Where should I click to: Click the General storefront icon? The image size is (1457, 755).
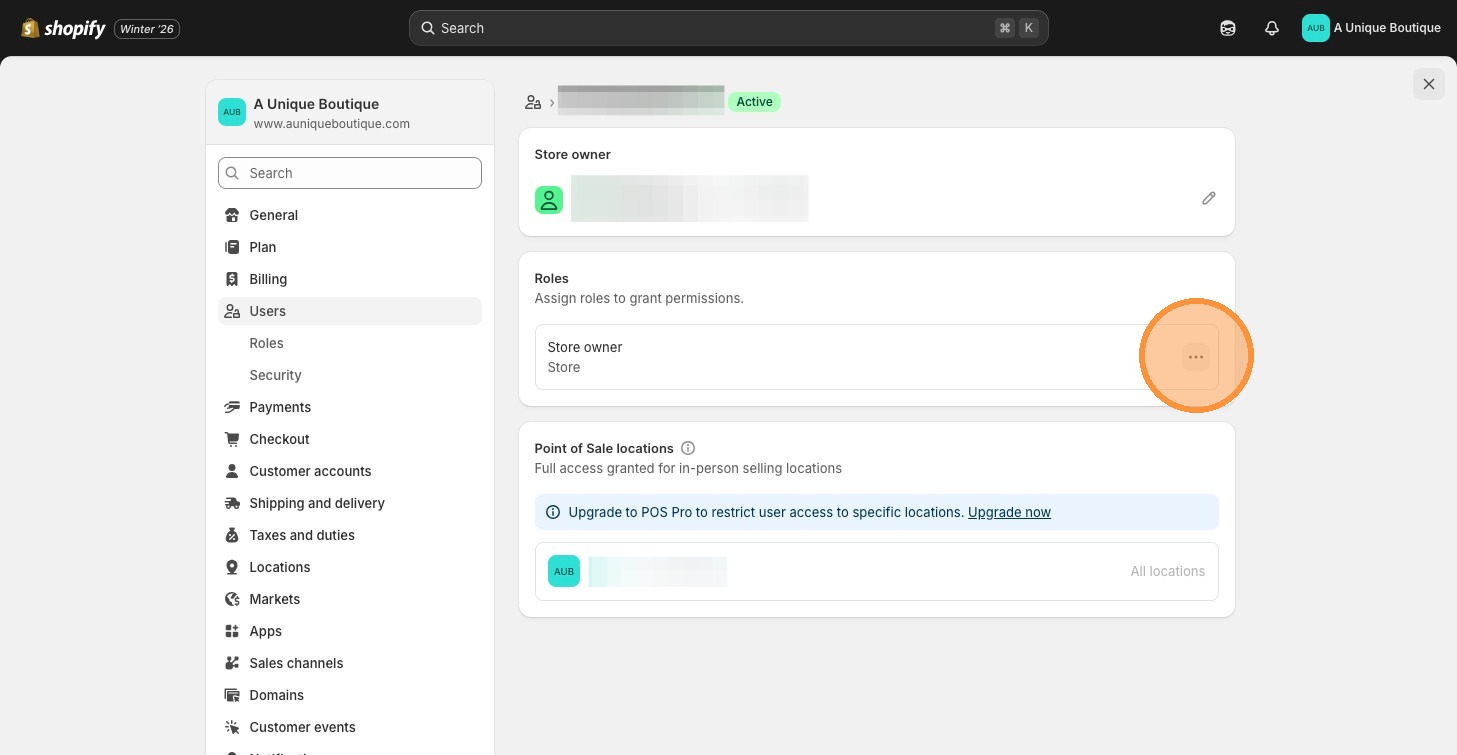232,215
